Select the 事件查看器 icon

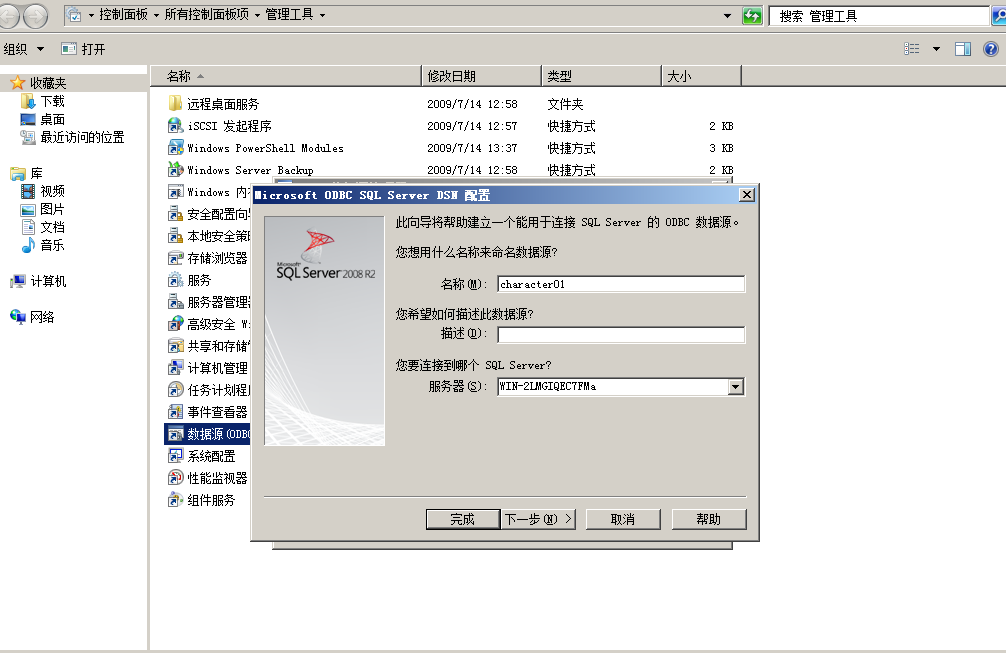[175, 412]
